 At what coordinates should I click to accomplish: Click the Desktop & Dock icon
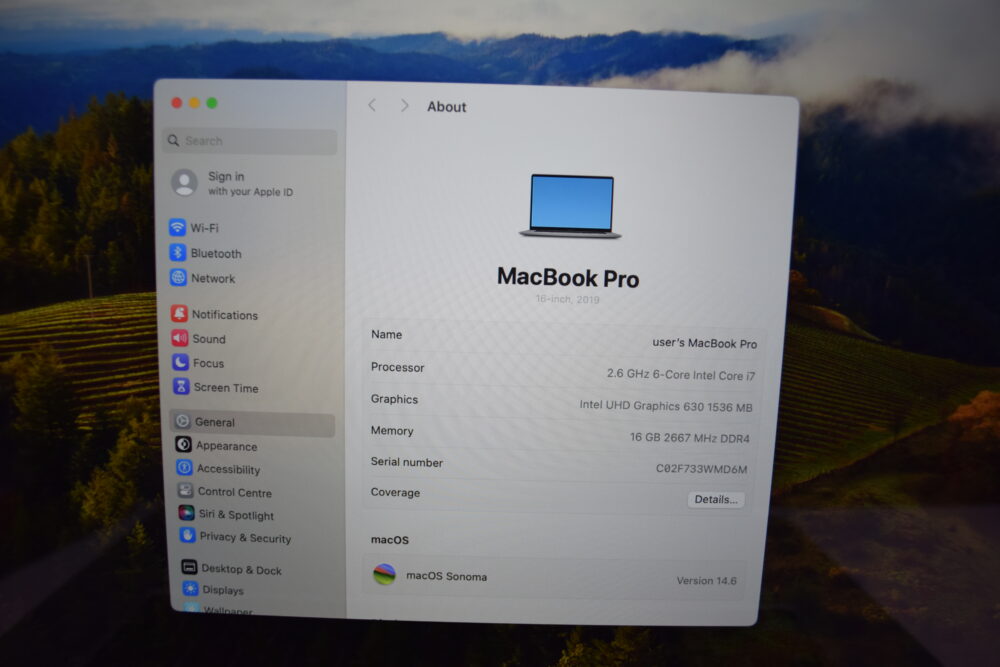pos(189,567)
